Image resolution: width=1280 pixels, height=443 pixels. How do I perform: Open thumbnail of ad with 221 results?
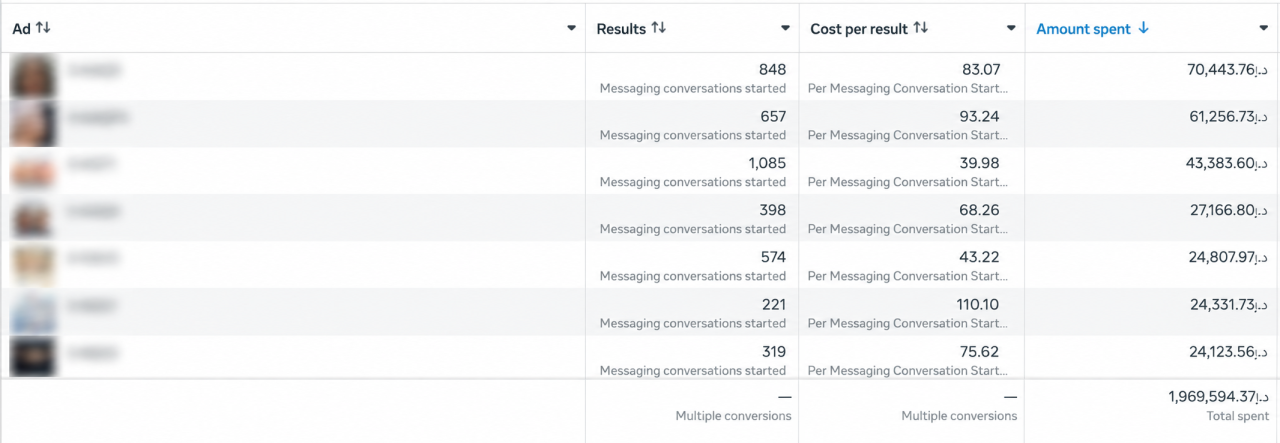coord(33,312)
